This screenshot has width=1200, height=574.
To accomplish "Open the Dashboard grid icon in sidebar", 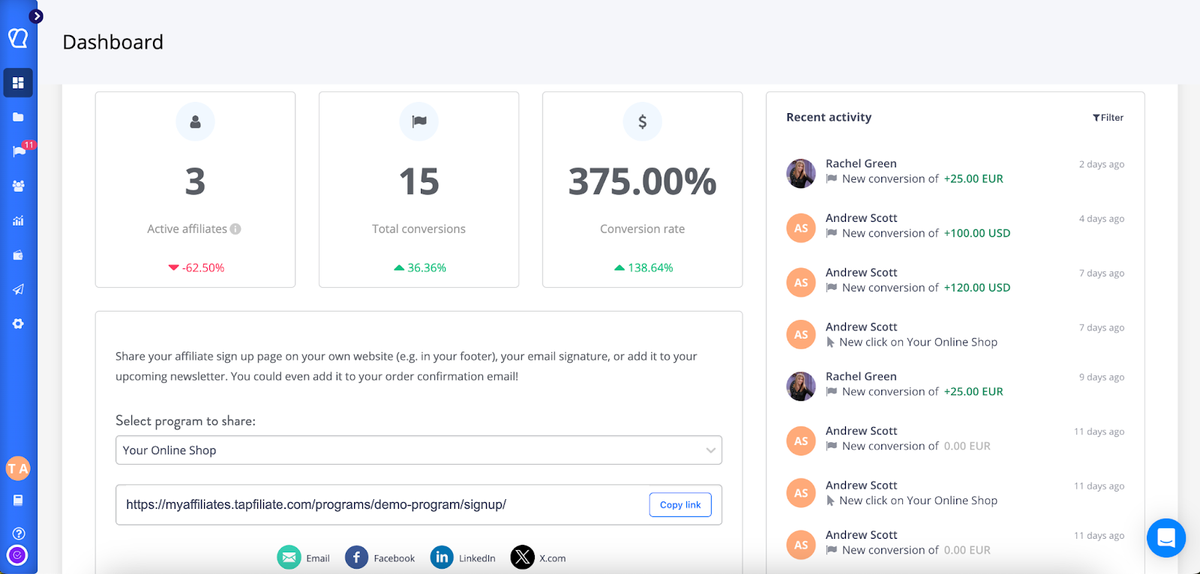I will point(18,83).
